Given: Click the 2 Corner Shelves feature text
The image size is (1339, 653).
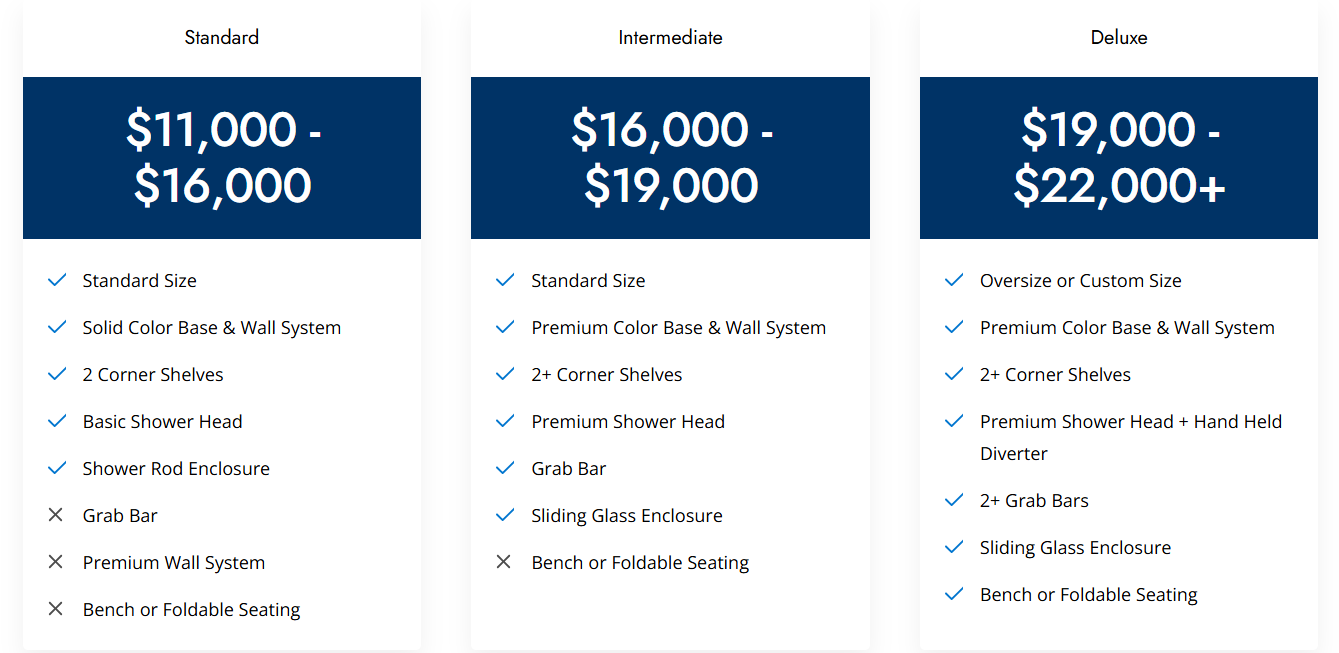Looking at the screenshot, I should click(x=153, y=375).
